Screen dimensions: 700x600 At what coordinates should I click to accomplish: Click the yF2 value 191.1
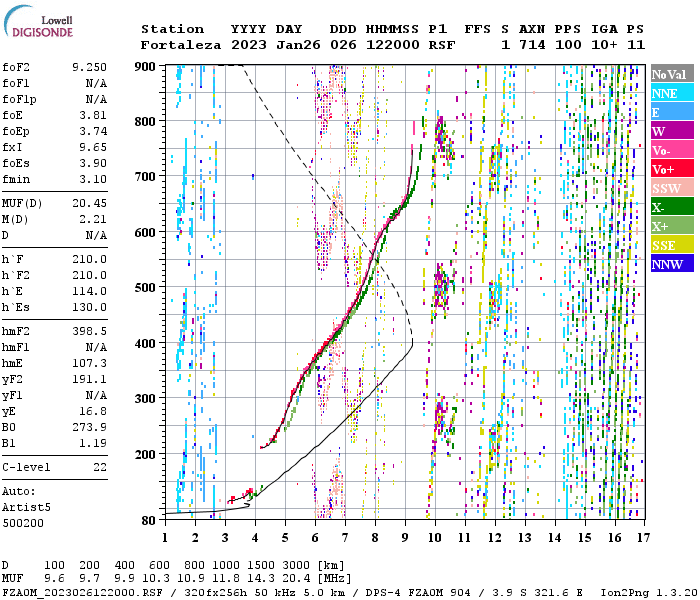89,379
